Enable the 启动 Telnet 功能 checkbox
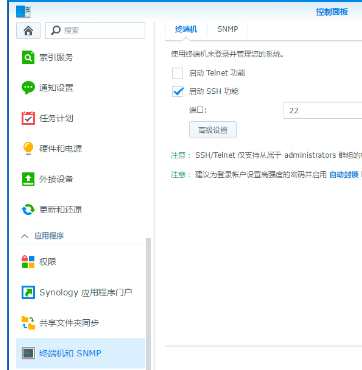Screen dimensions: 362x370 177,73
